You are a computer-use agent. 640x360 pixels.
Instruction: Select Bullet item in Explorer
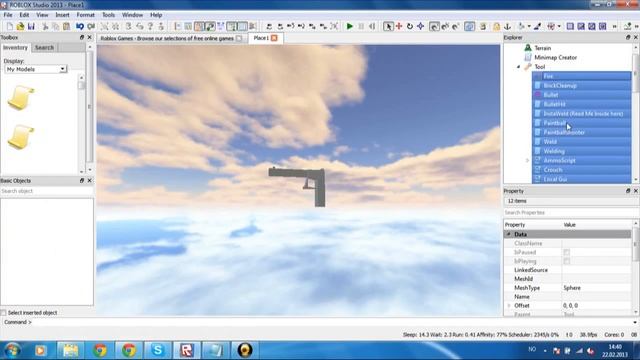pos(582,95)
